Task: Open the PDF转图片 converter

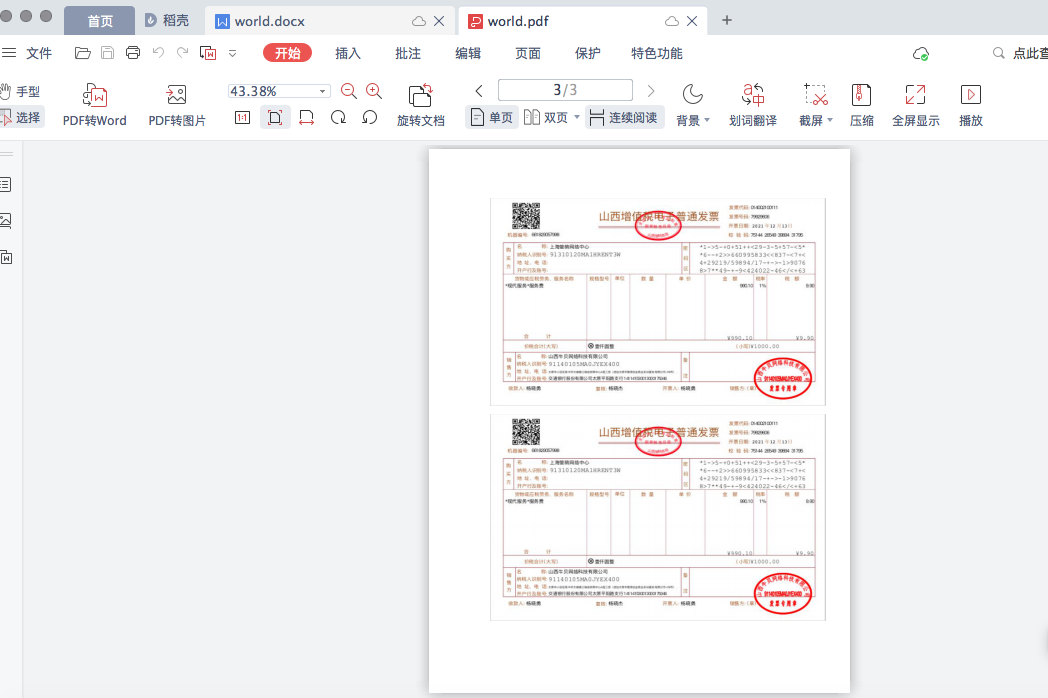Action: [177, 103]
